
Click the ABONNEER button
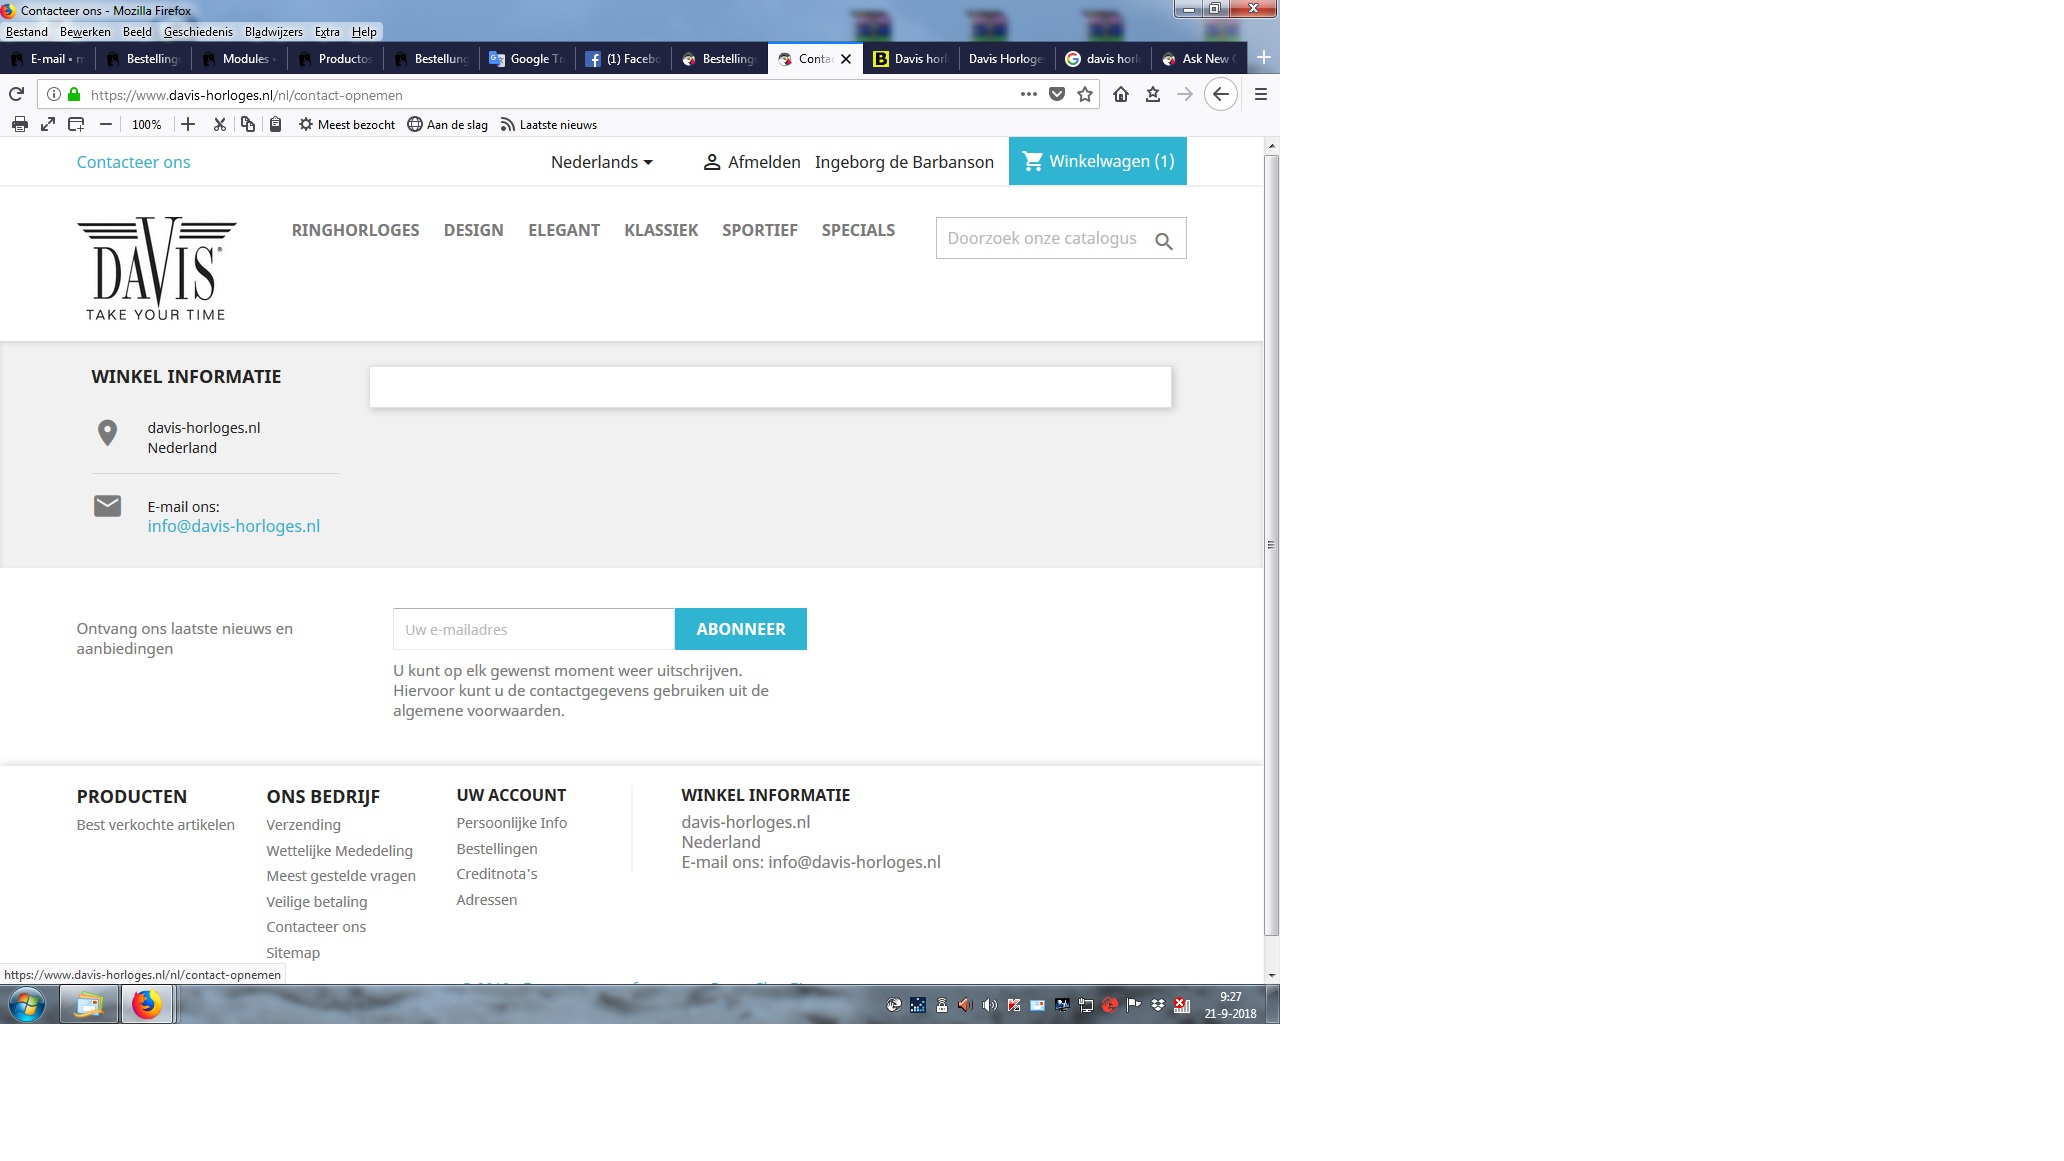(x=740, y=629)
